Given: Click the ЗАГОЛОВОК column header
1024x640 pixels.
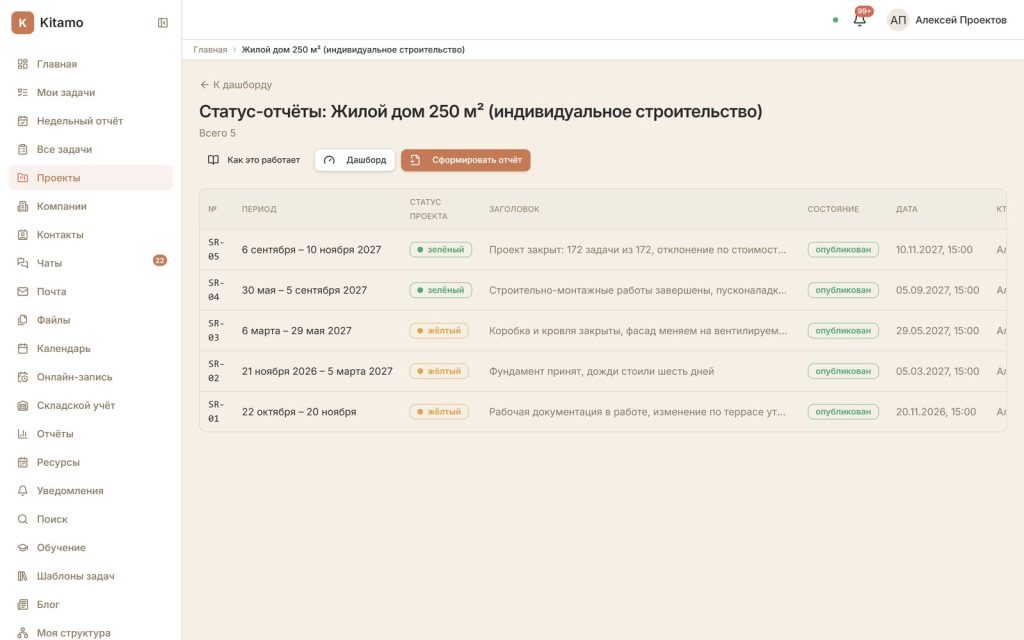Looking at the screenshot, I should [514, 209].
